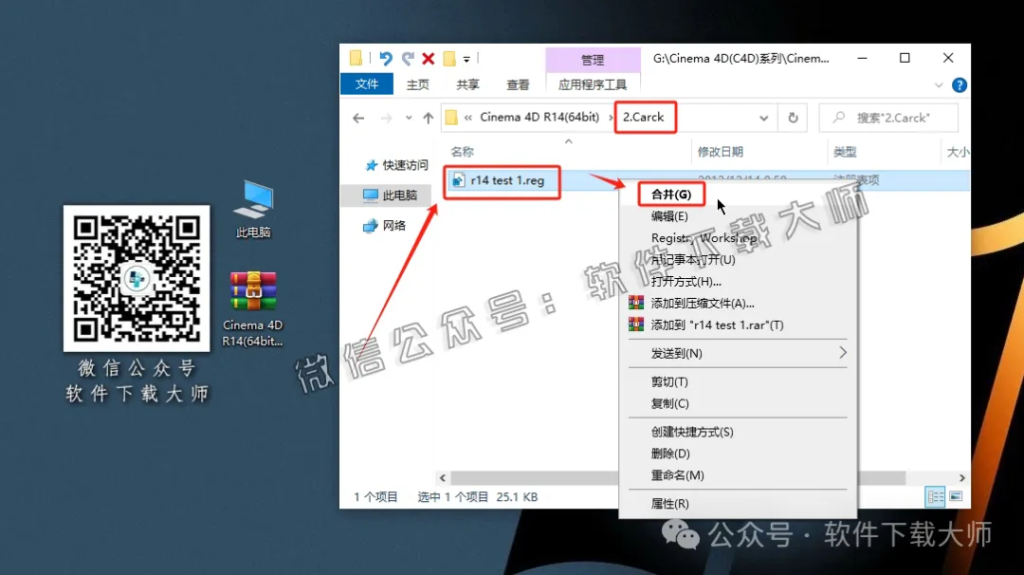Open the 查看 ribbon tab
Image resolution: width=1024 pixels, height=575 pixels.
(518, 85)
